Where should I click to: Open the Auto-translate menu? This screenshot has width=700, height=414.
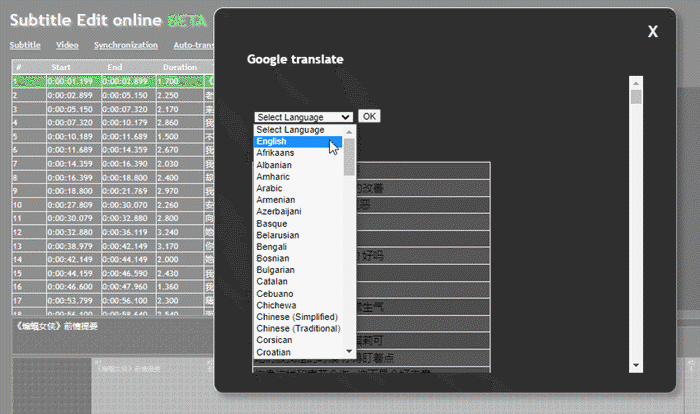(x=194, y=45)
